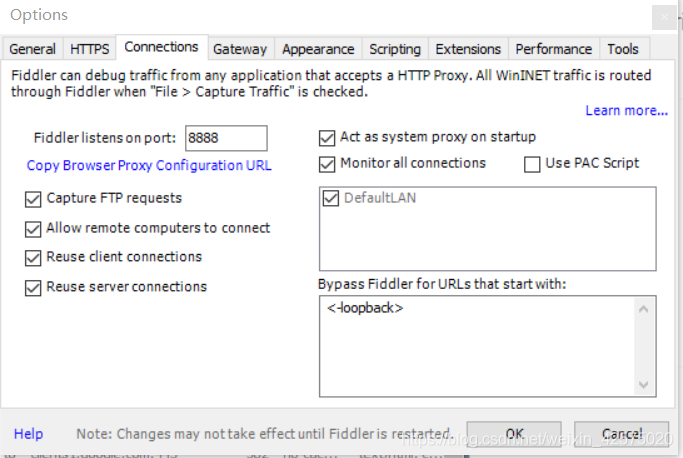Enable the Use PAC Script checkbox
The image size is (683, 458).
pos(533,163)
